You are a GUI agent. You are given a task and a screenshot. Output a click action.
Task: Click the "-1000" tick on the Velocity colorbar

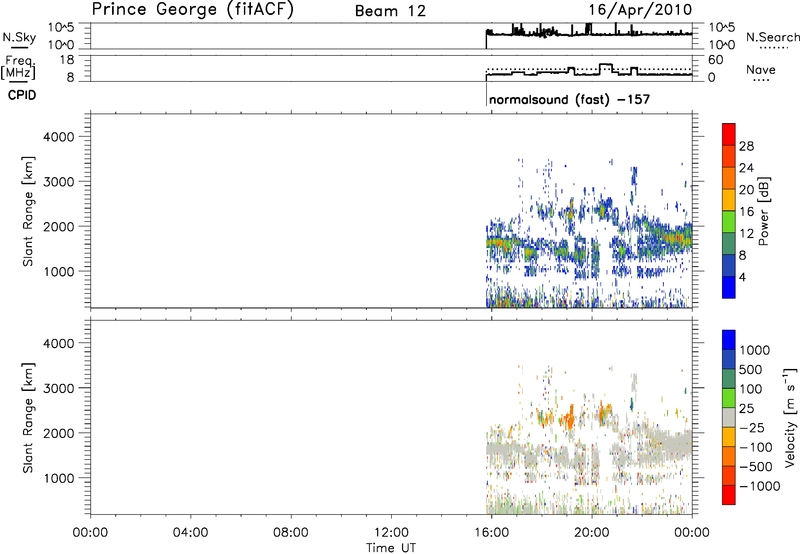coord(760,486)
